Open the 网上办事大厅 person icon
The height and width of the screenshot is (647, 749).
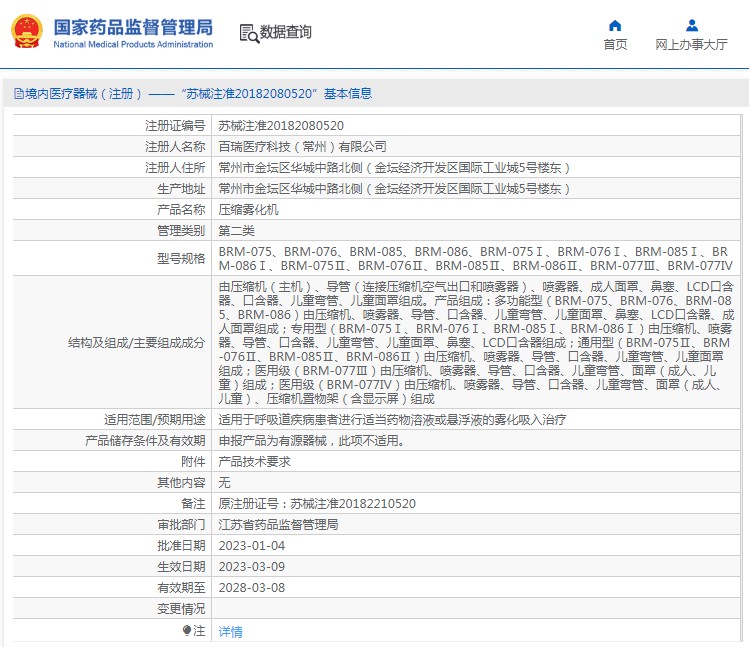pos(692,25)
